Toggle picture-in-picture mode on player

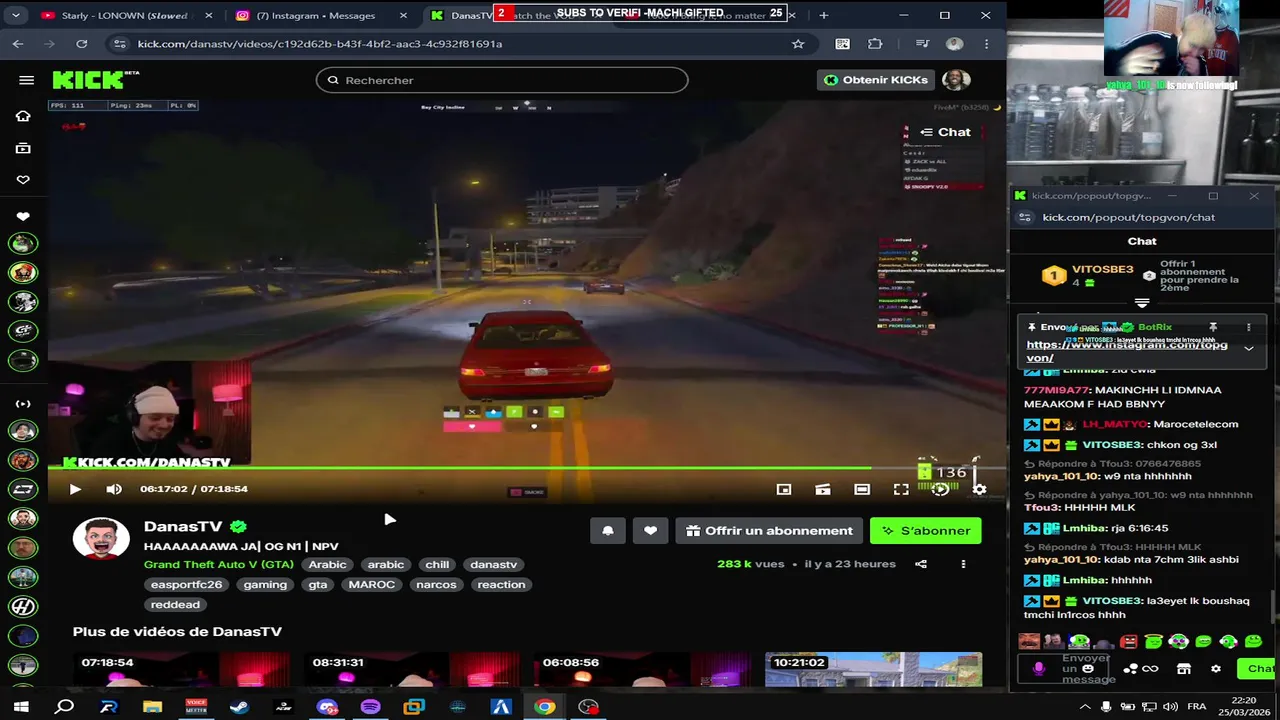click(x=784, y=489)
